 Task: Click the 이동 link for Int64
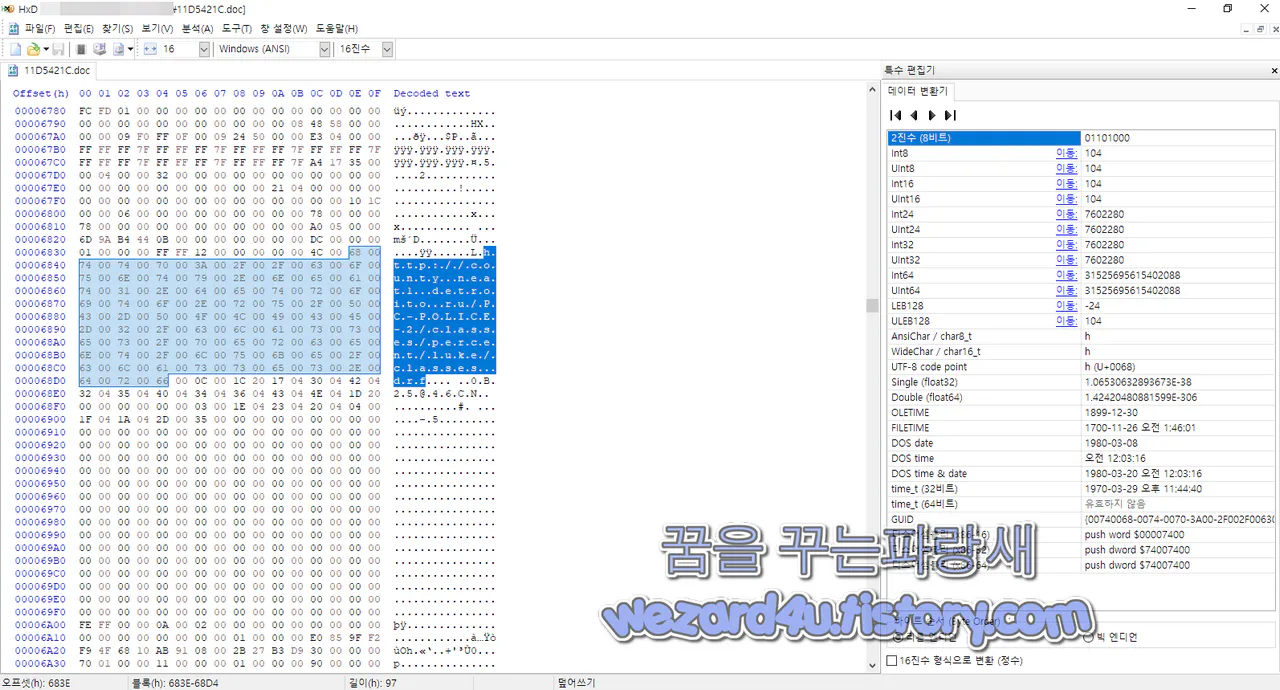click(1067, 275)
